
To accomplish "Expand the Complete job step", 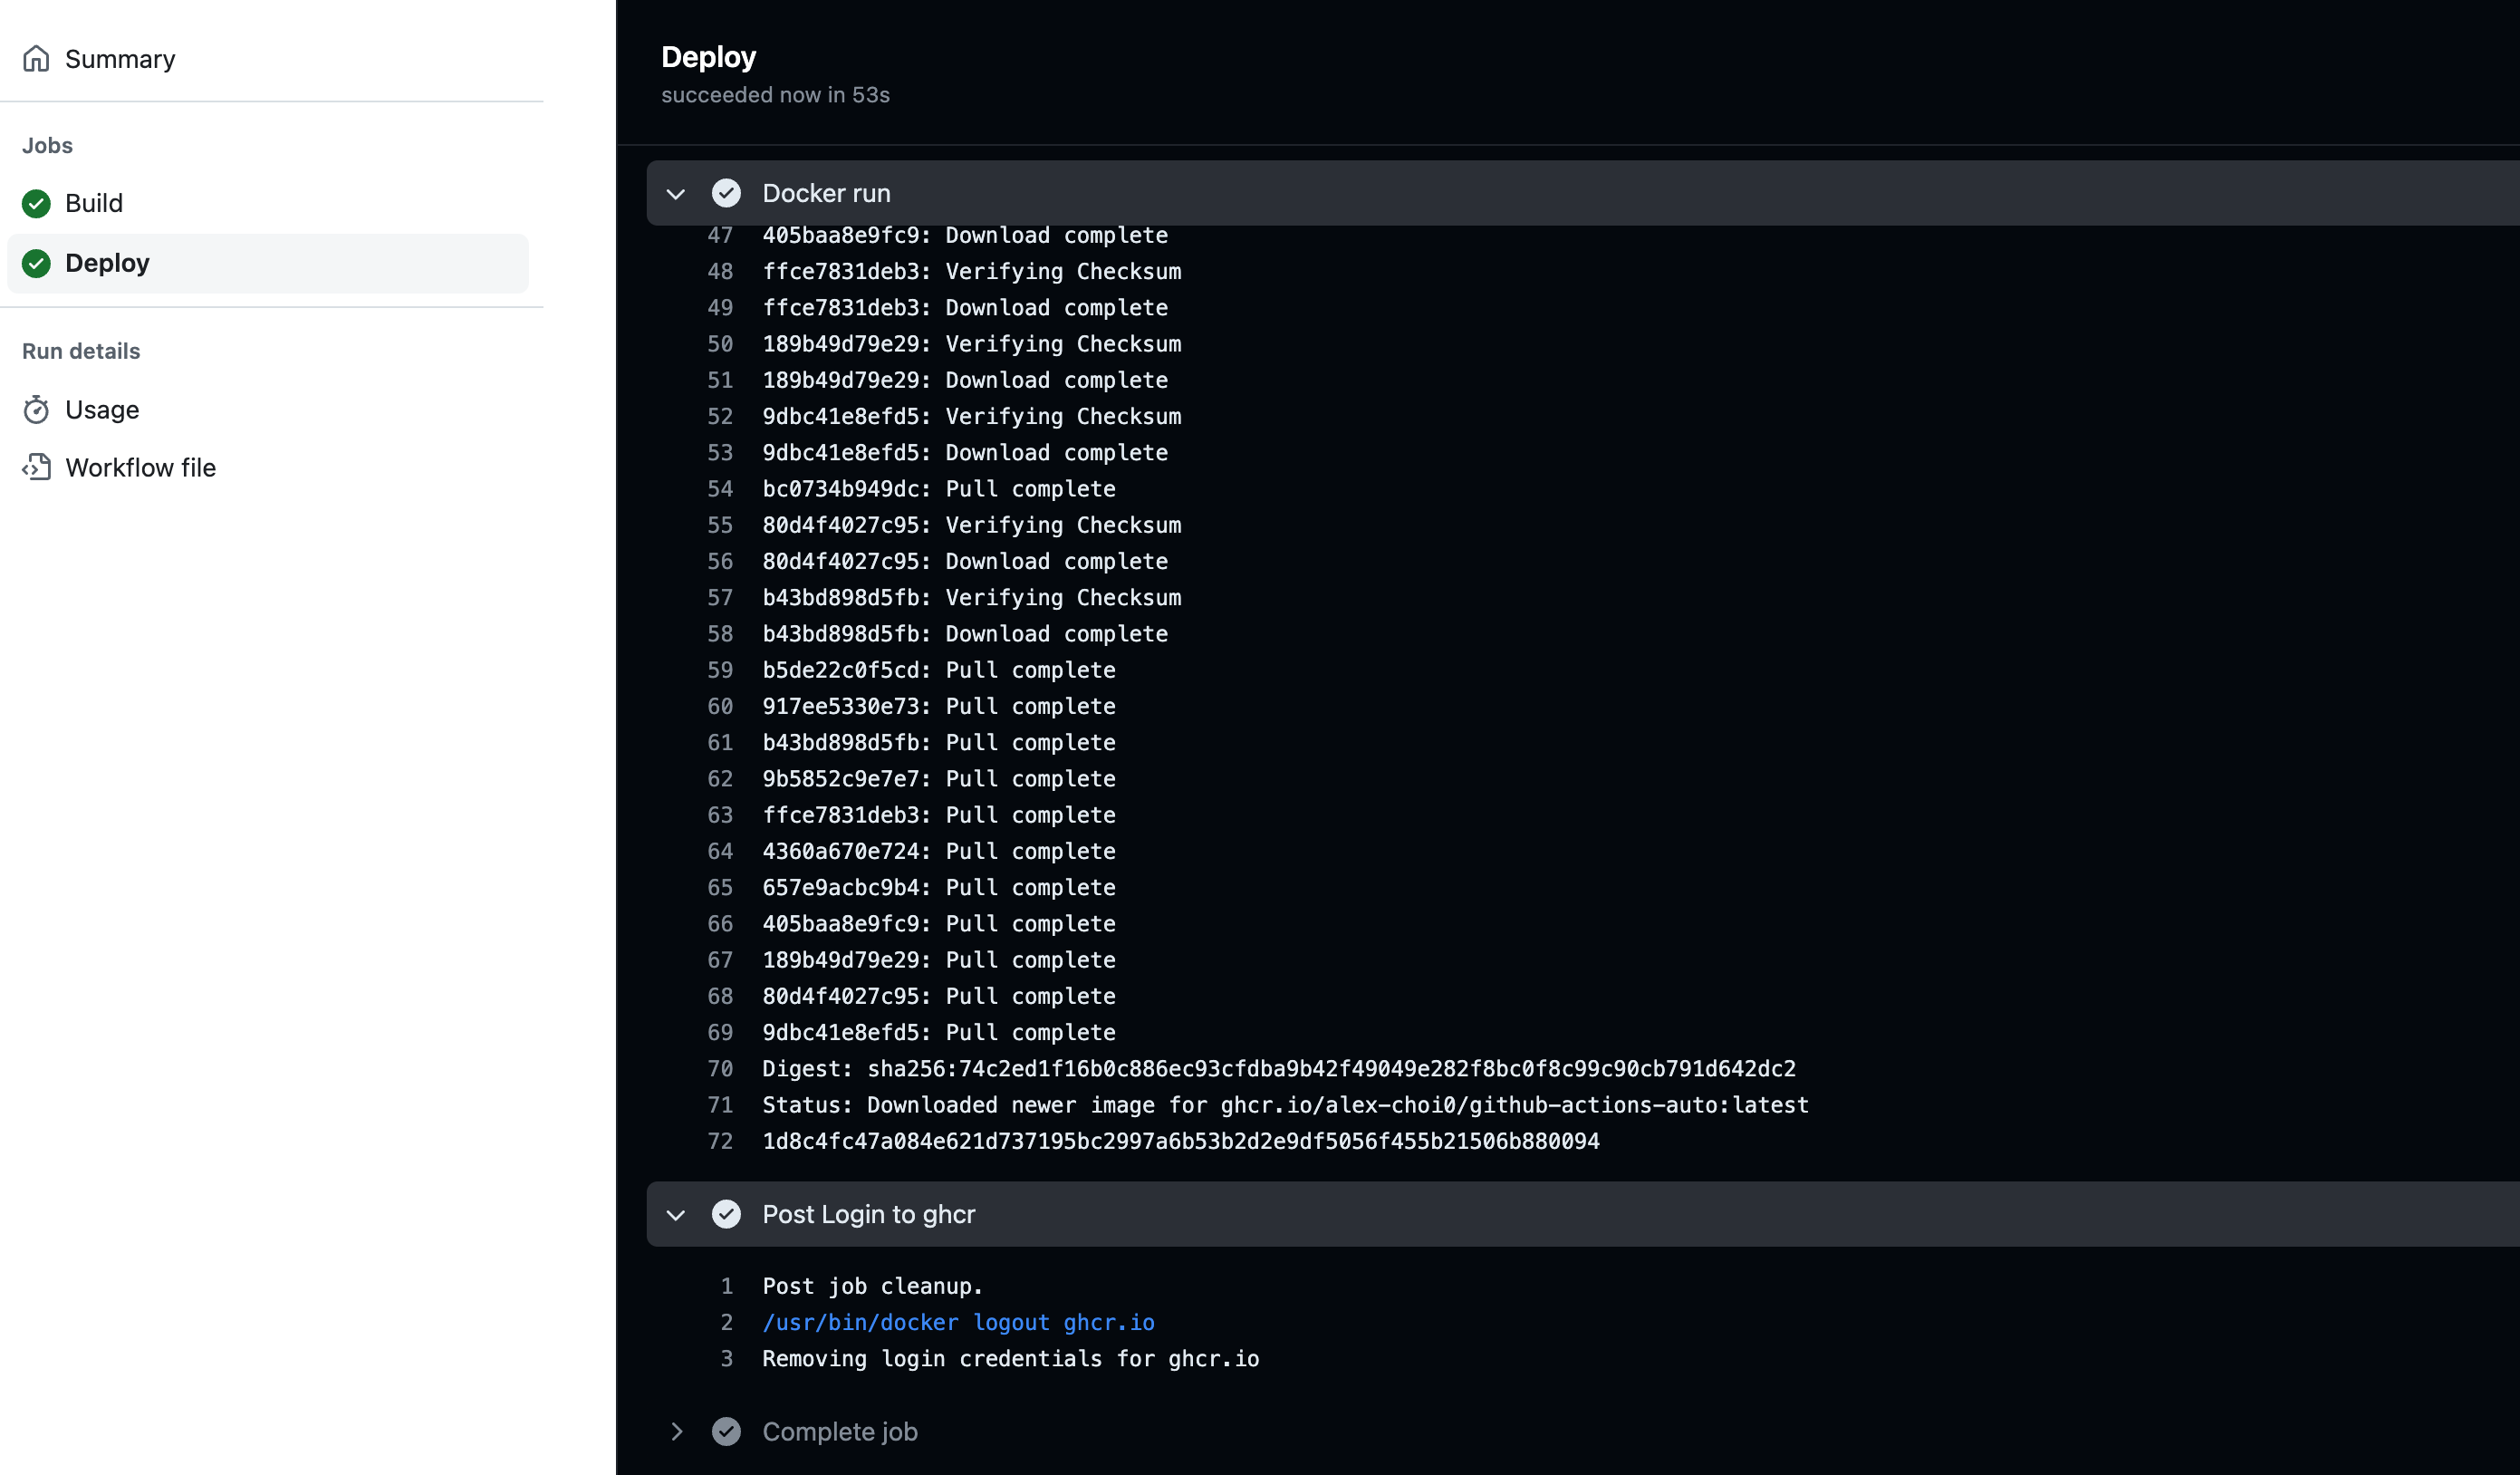I will click(x=676, y=1431).
